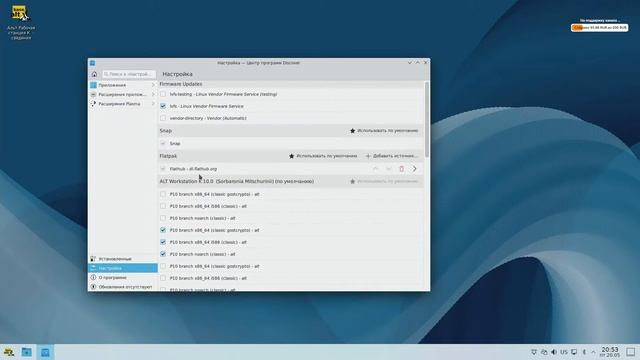This screenshot has width=640, height=360.
Task: Click the updates status icon
Action: coord(93,287)
